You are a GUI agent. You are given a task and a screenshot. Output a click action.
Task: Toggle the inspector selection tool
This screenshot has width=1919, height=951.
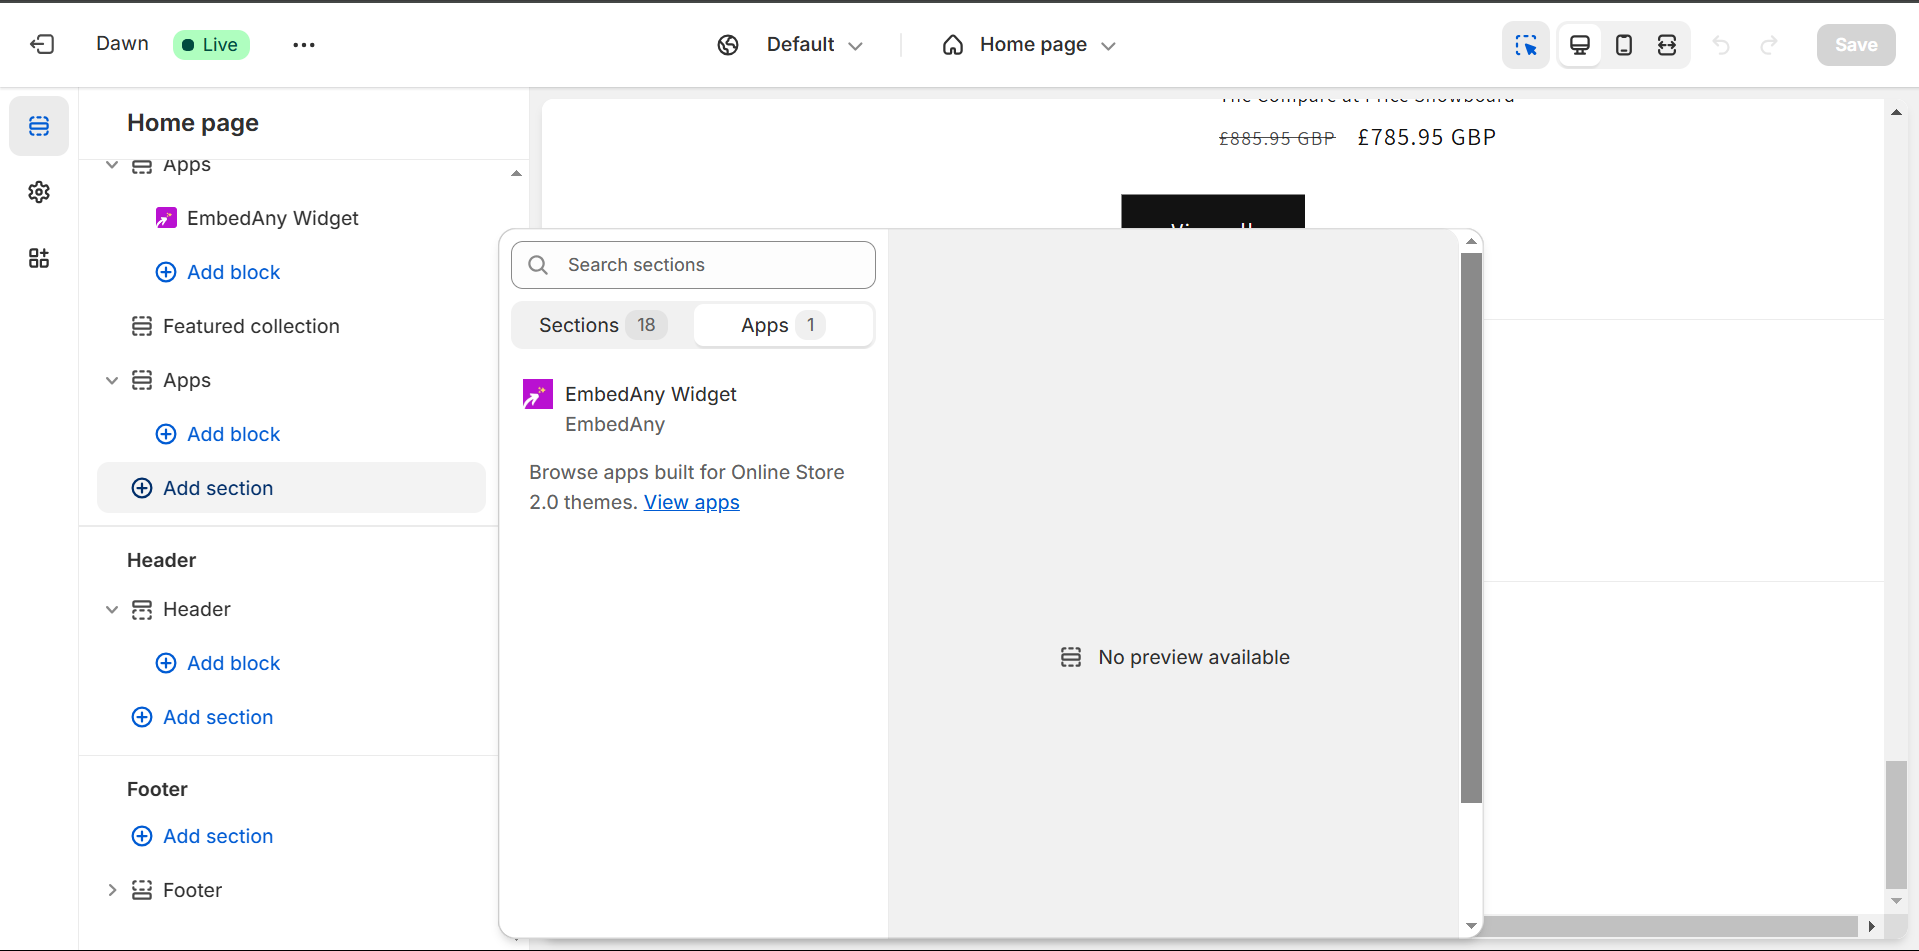pyautogui.click(x=1525, y=45)
